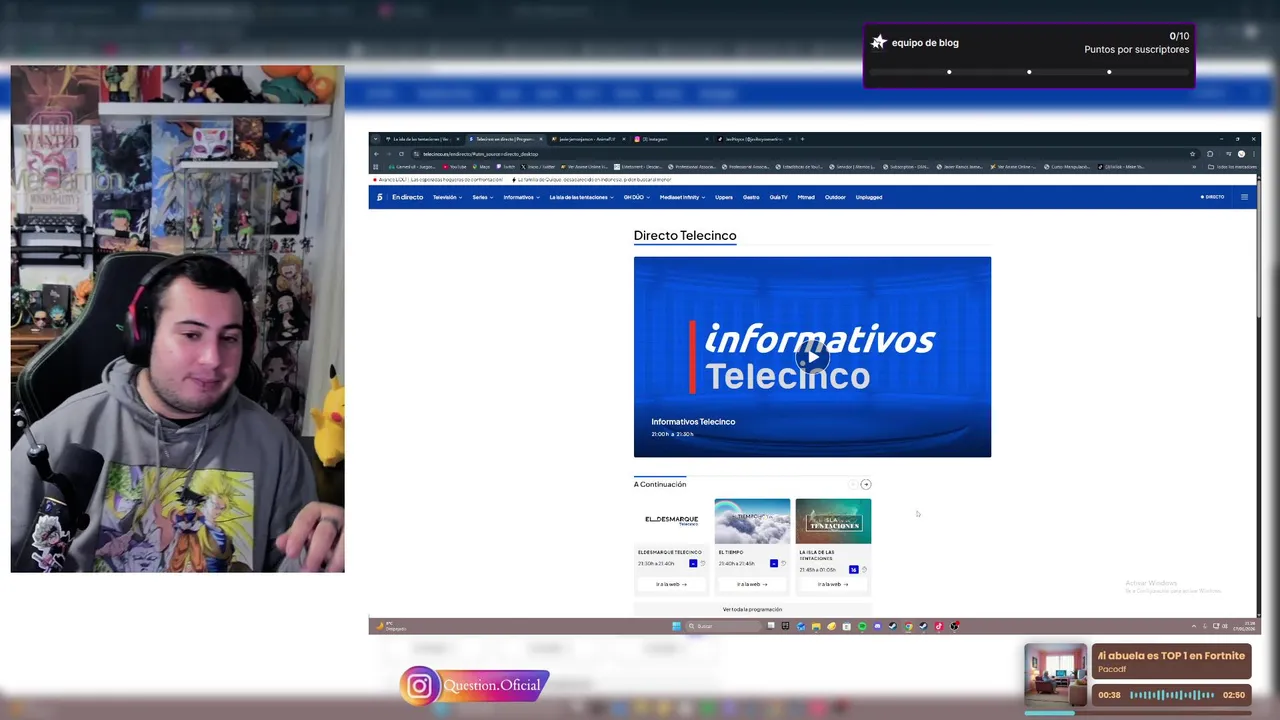
Task: Open the hamburger menu in the Telecinco header
Action: (1244, 197)
